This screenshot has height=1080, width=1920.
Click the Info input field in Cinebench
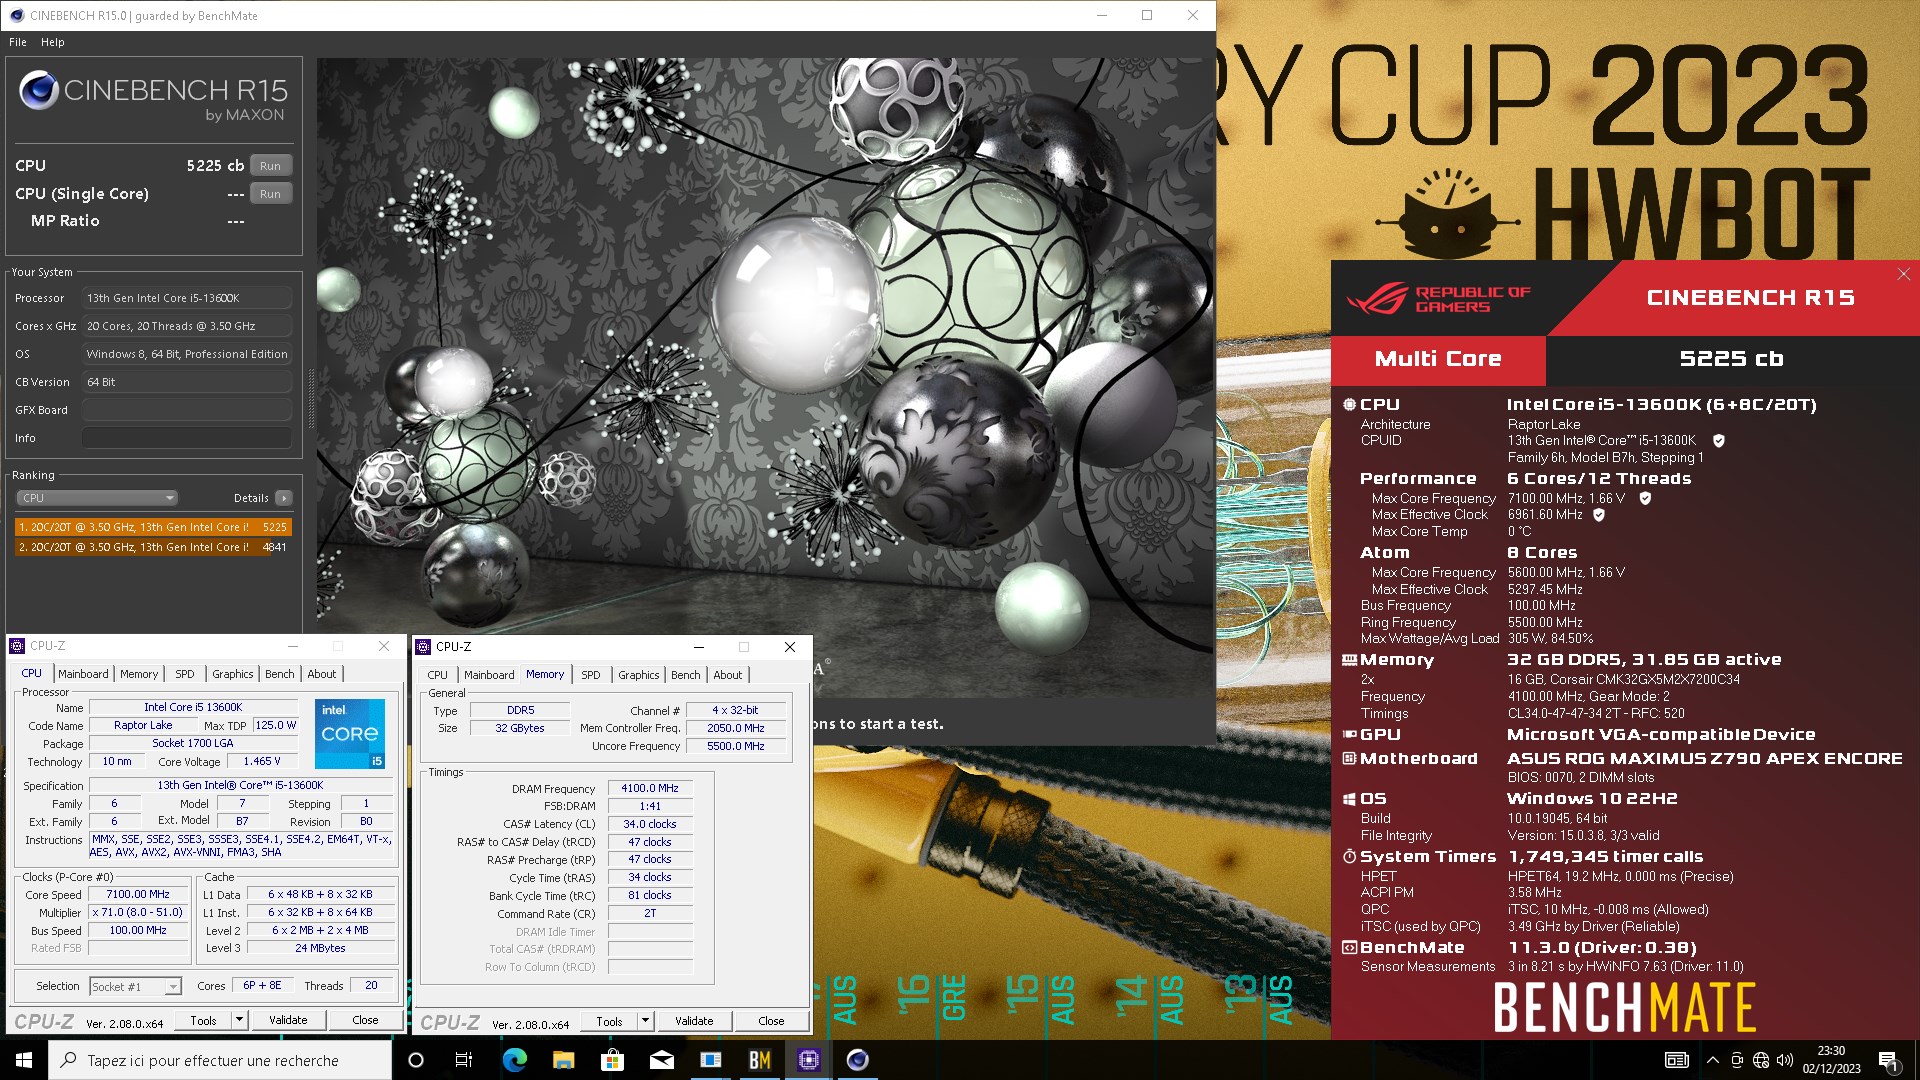click(x=187, y=438)
